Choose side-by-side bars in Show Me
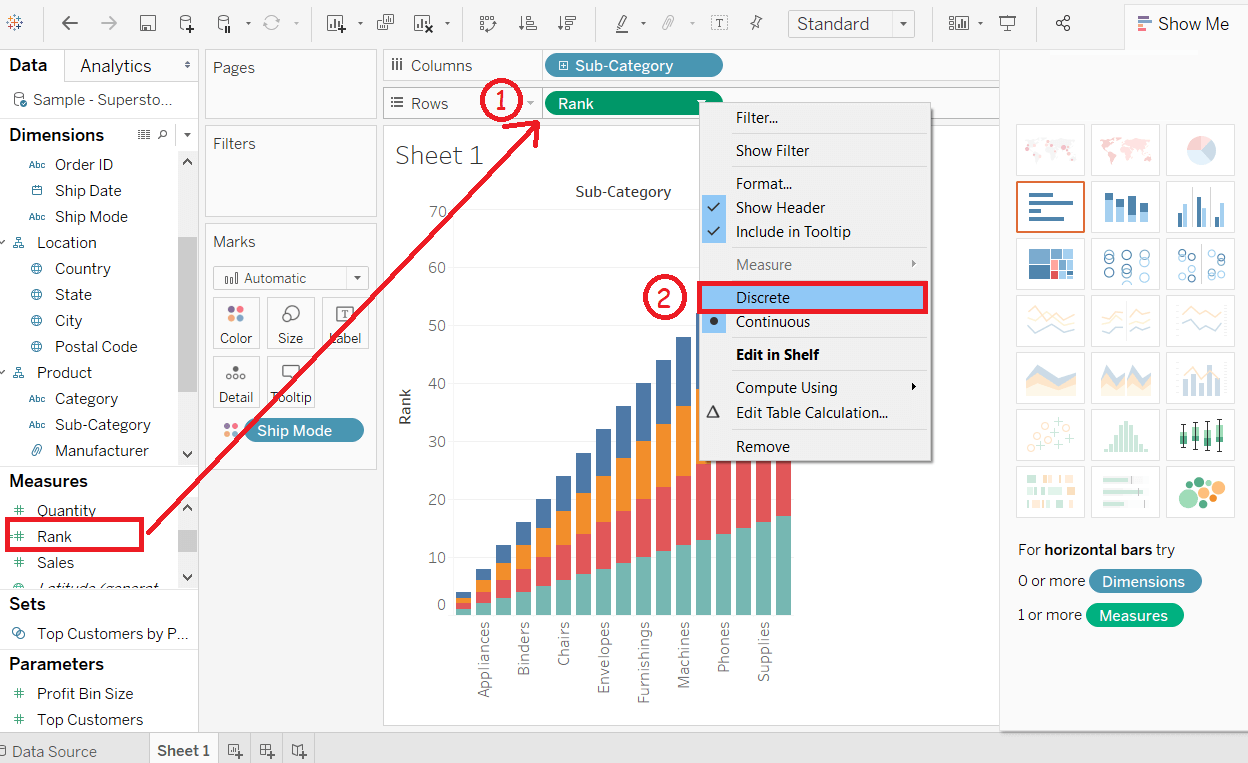Image resolution: width=1248 pixels, height=763 pixels. [x=1200, y=207]
